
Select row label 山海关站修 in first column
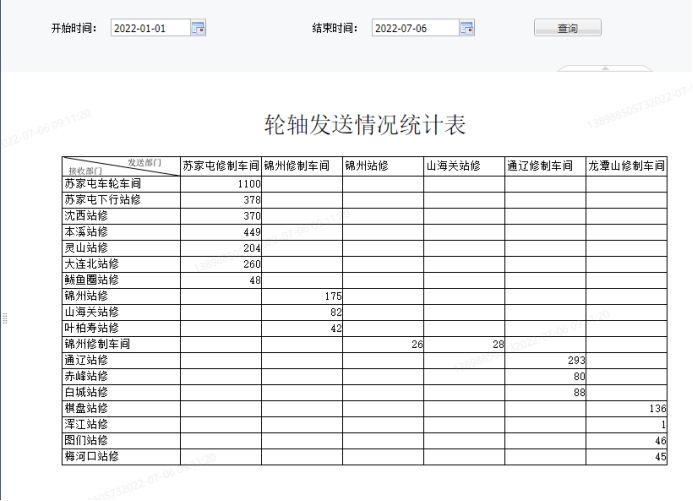(x=121, y=312)
